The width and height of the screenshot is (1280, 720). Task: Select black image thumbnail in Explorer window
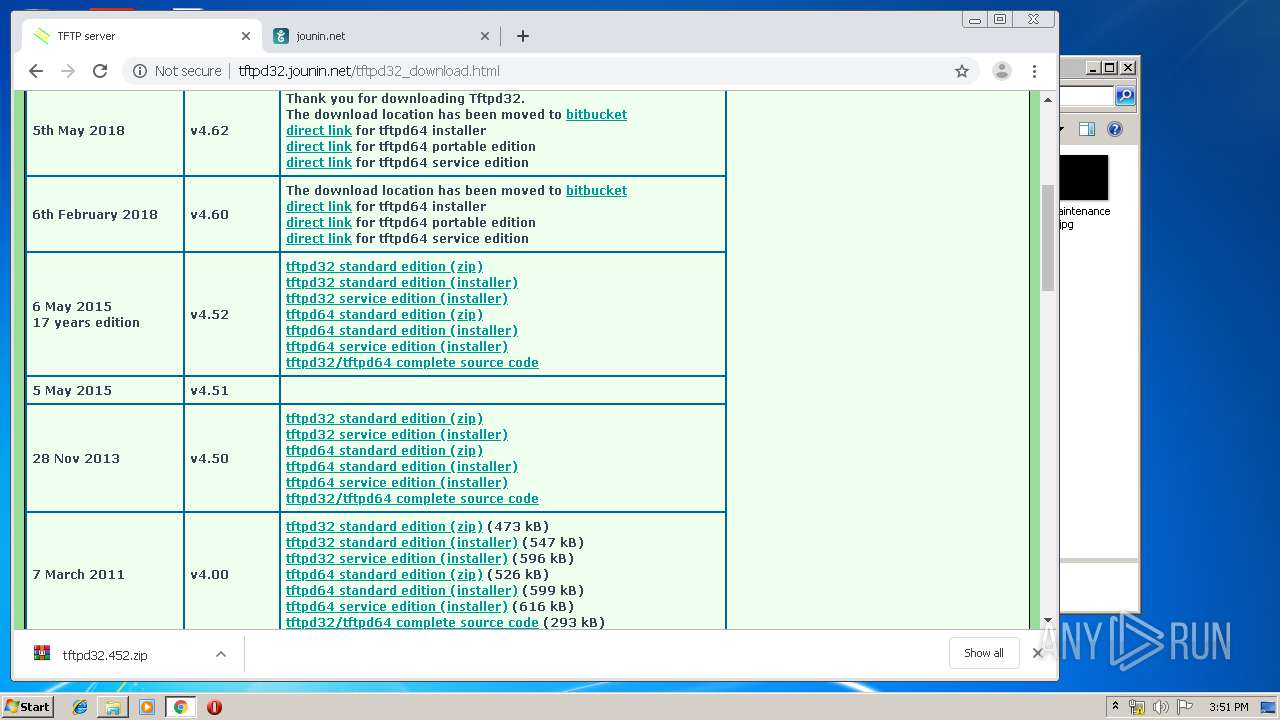pyautogui.click(x=1084, y=178)
